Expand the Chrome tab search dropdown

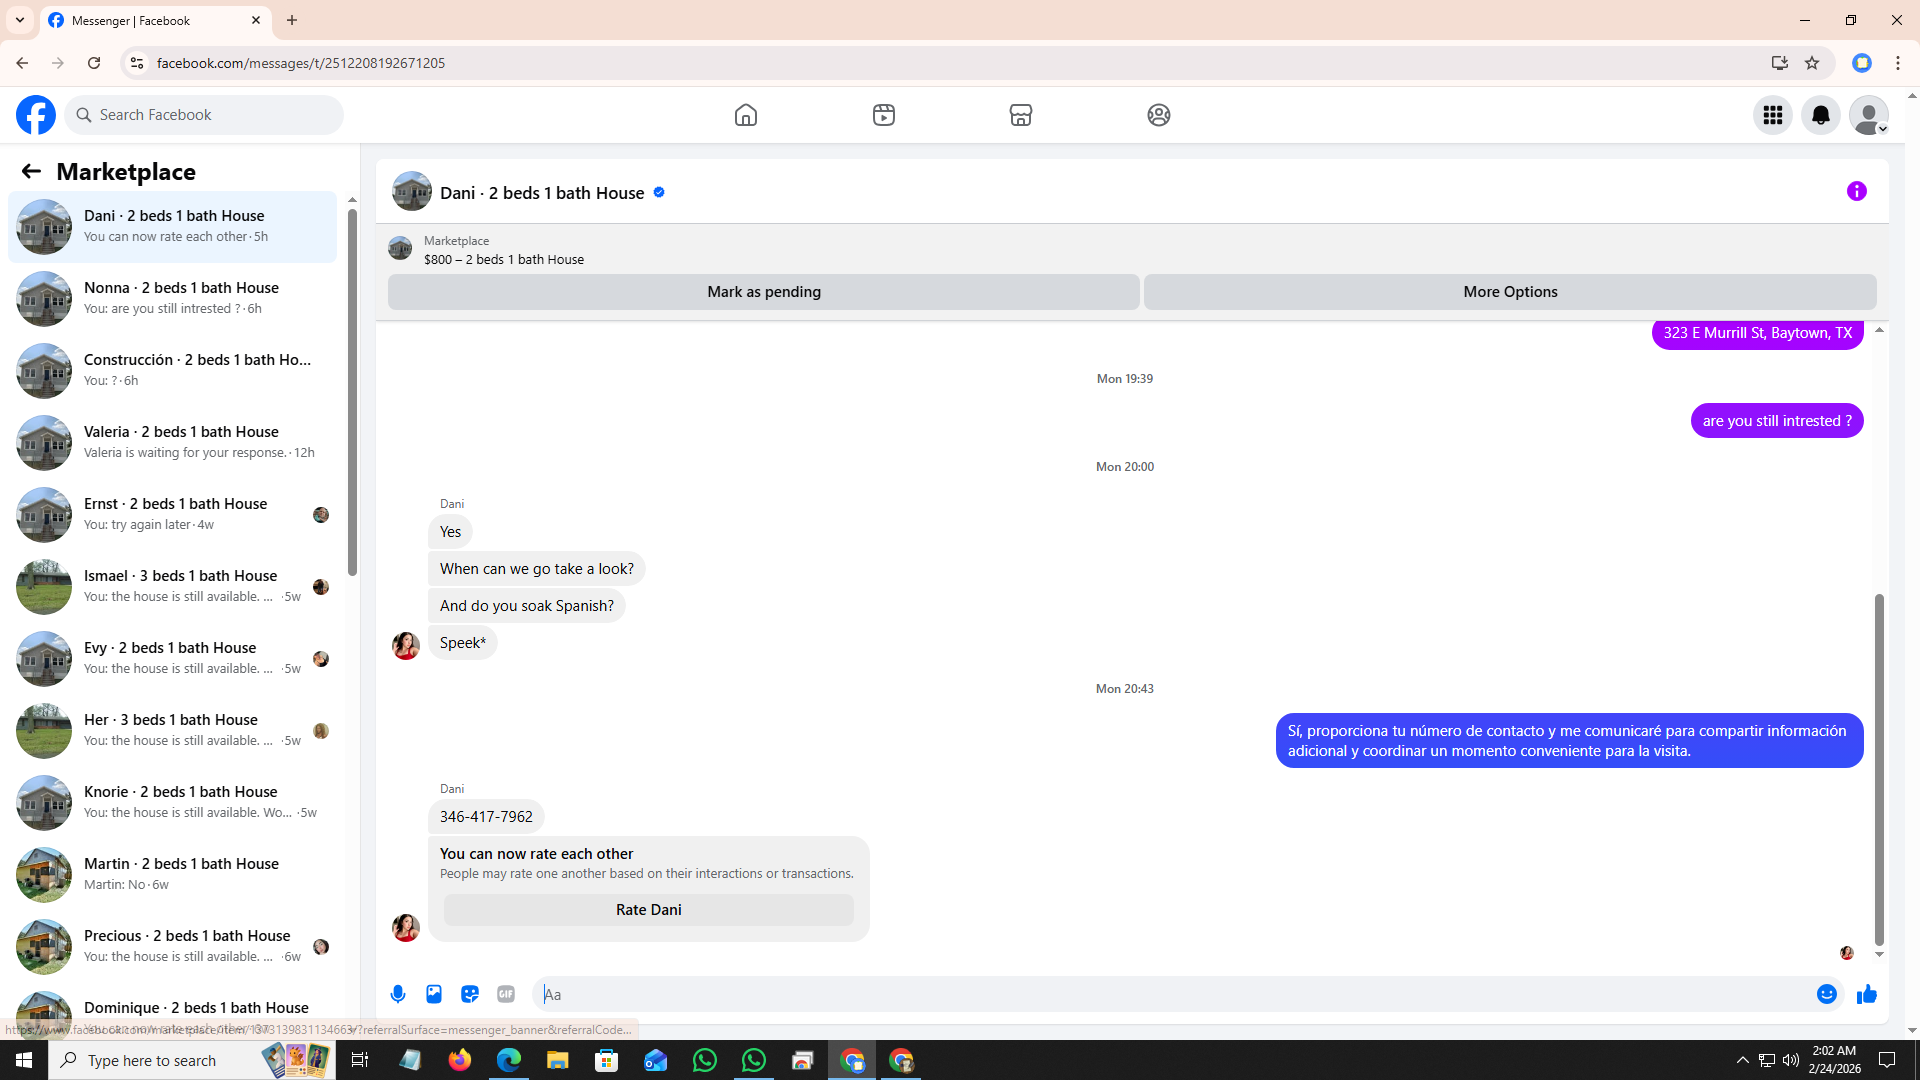click(20, 20)
